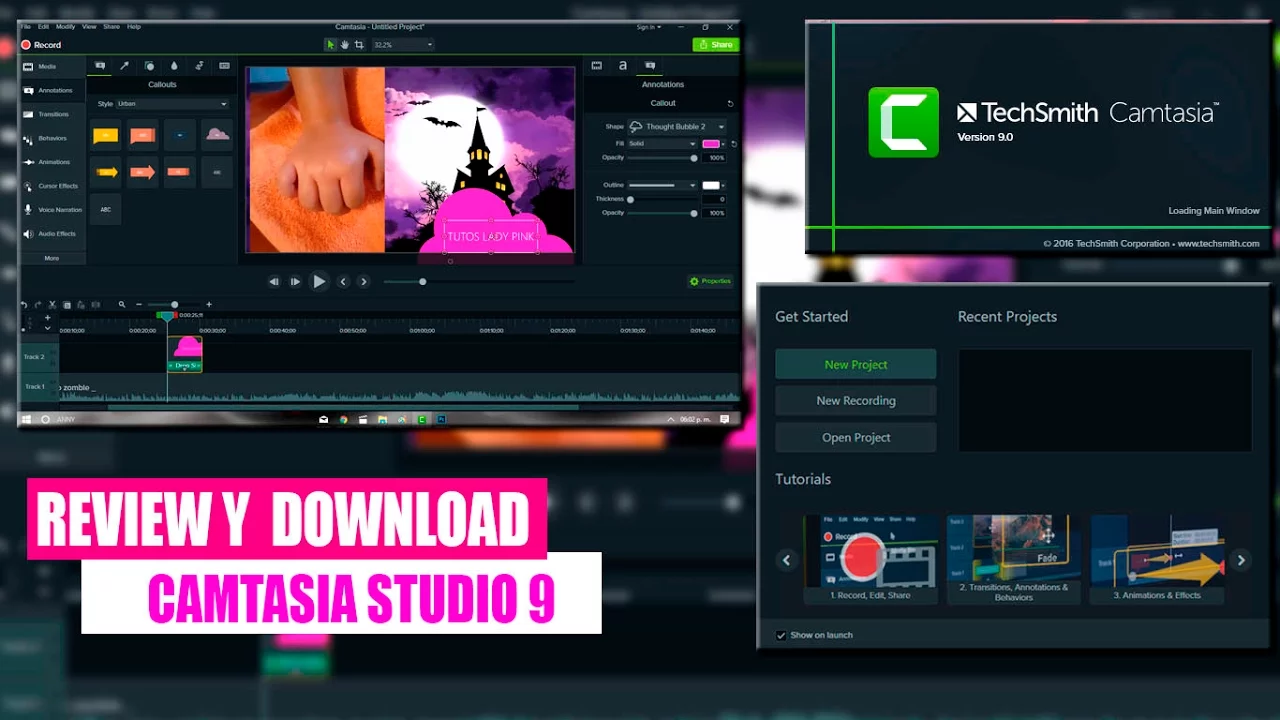The height and width of the screenshot is (720, 1280).
Task: Click the More button in sidebar
Action: pyautogui.click(x=52, y=258)
